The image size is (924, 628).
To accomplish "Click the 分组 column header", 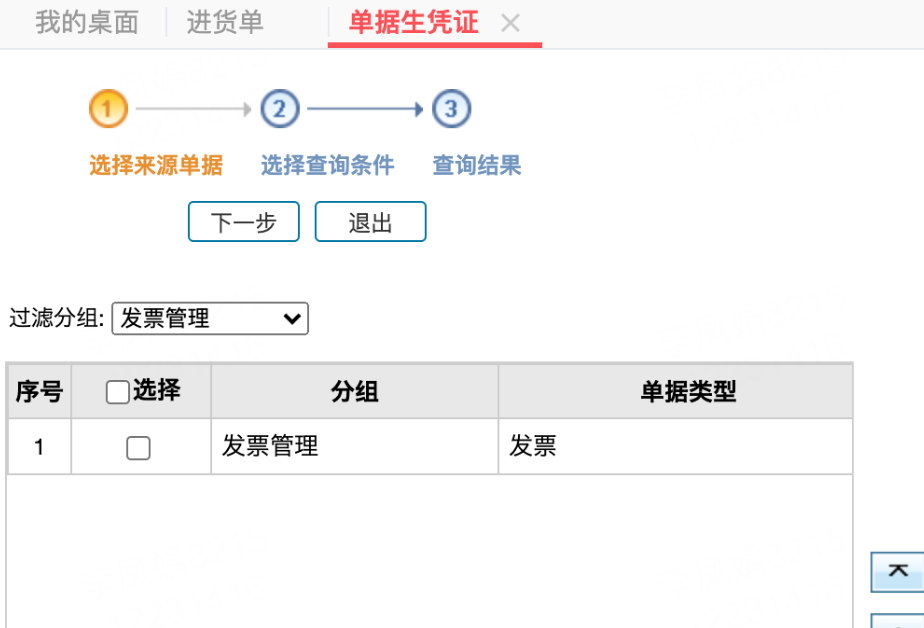I will (x=354, y=392).
